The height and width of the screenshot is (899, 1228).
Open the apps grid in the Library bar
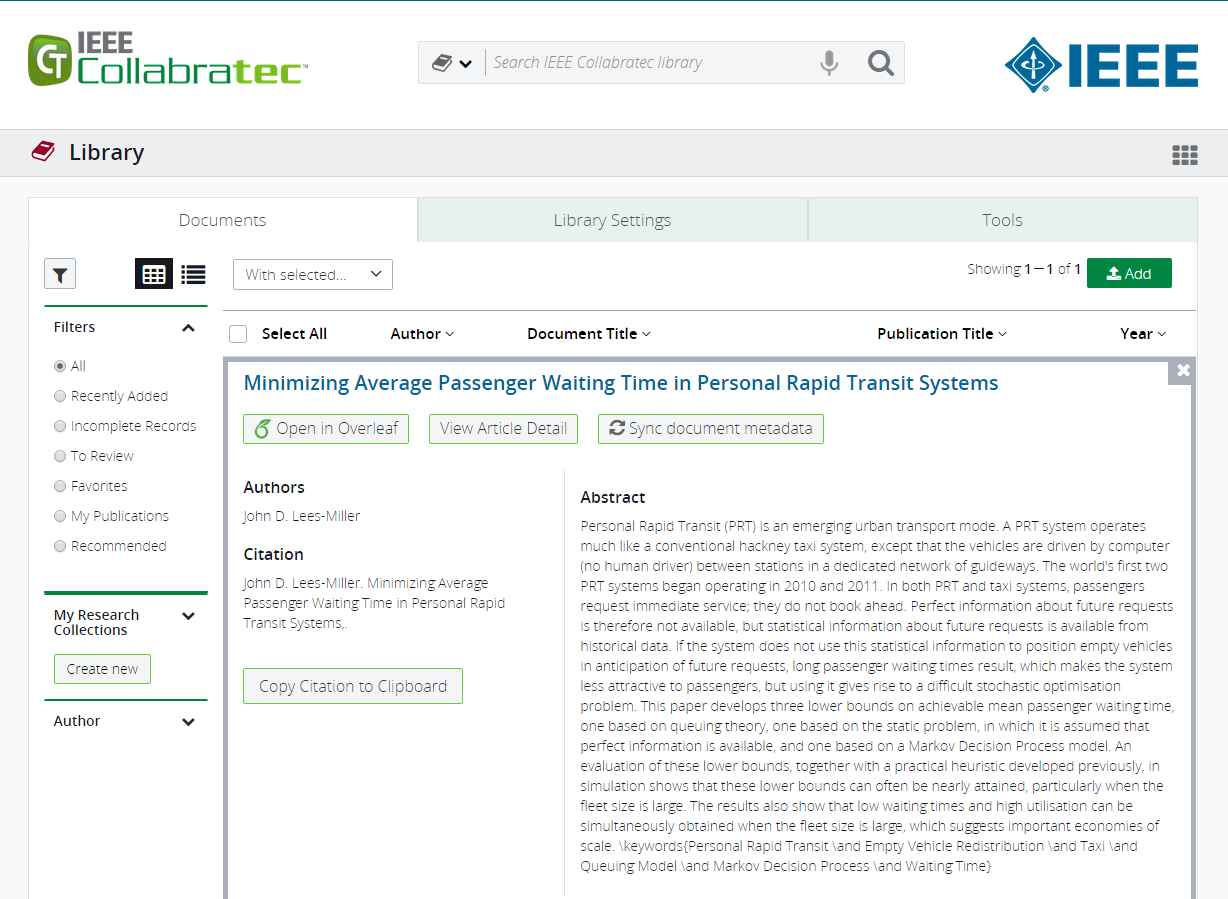click(x=1184, y=154)
